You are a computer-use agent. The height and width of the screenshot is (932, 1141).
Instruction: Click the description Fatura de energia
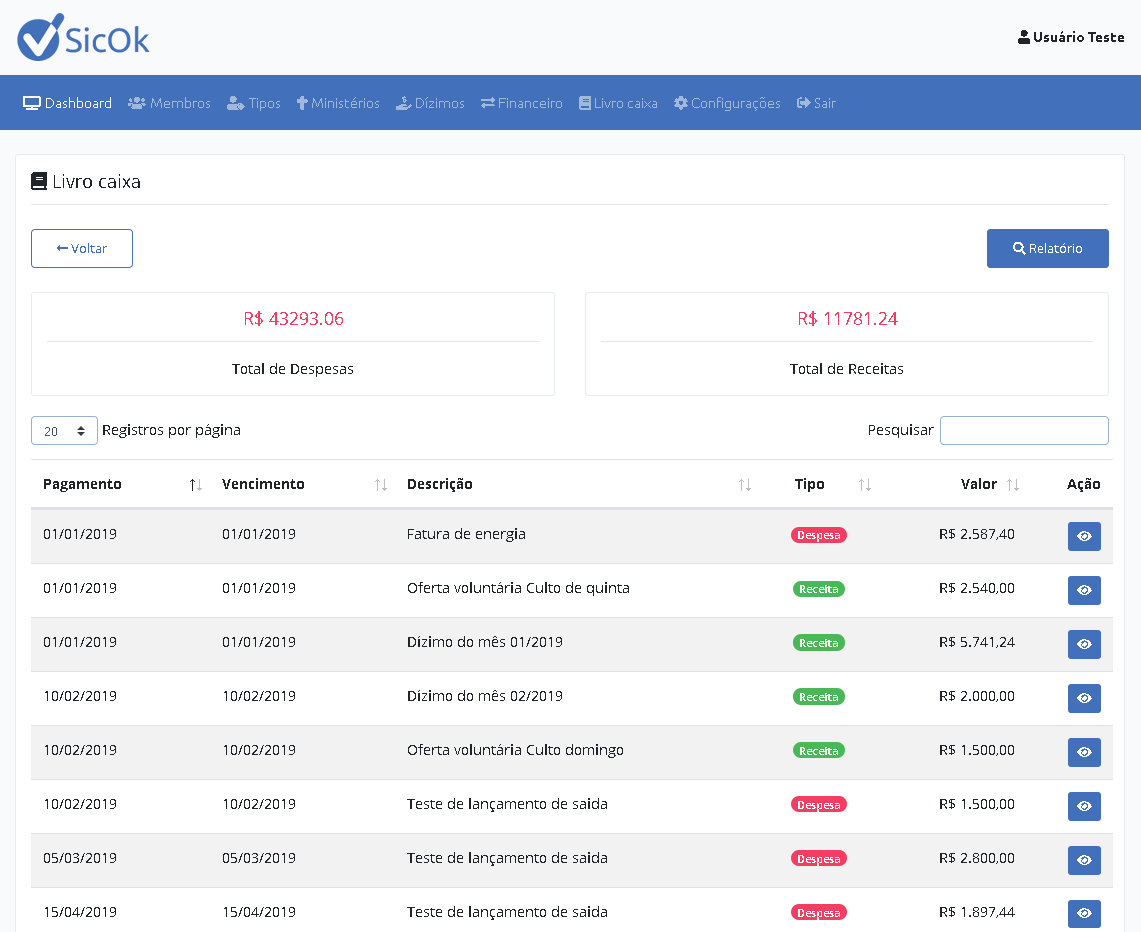point(466,534)
